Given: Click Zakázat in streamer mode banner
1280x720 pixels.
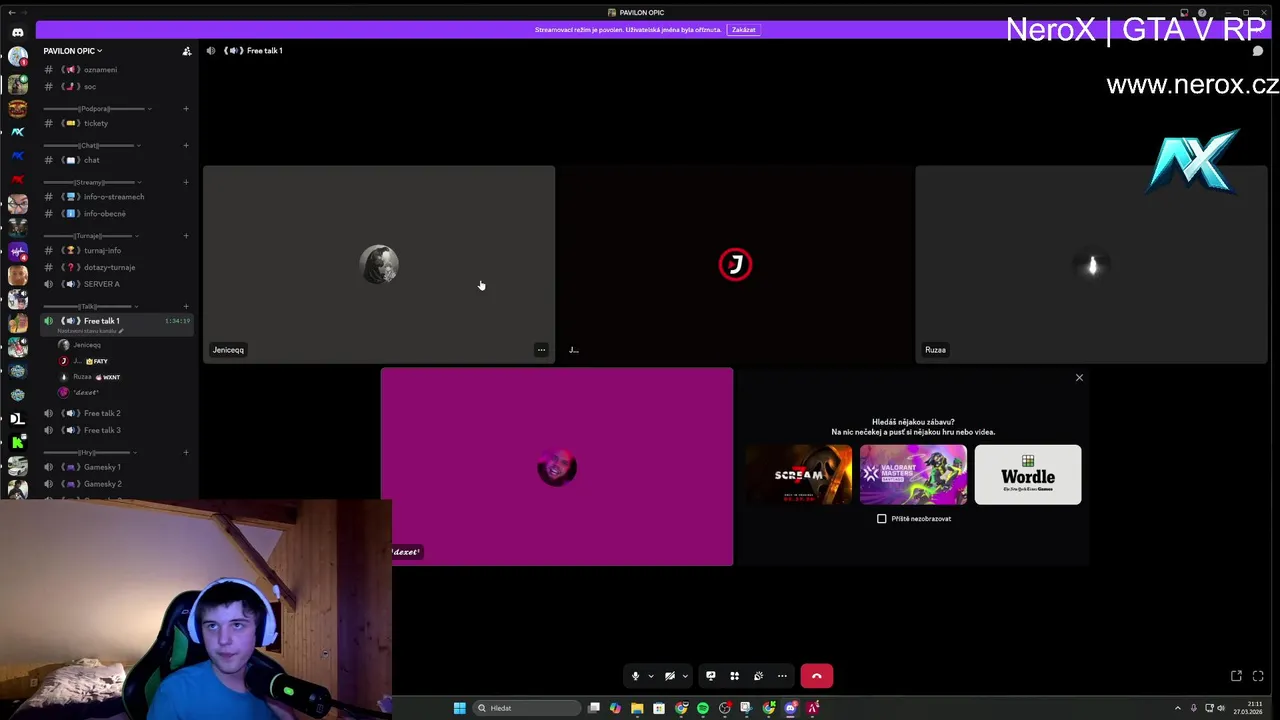Looking at the screenshot, I should (743, 30).
